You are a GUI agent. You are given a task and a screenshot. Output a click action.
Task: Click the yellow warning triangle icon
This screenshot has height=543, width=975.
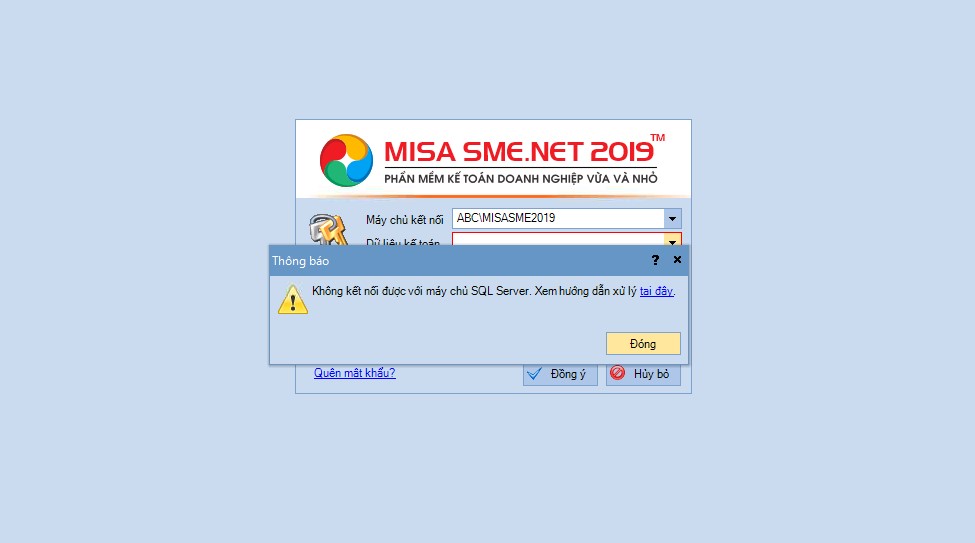(x=293, y=300)
